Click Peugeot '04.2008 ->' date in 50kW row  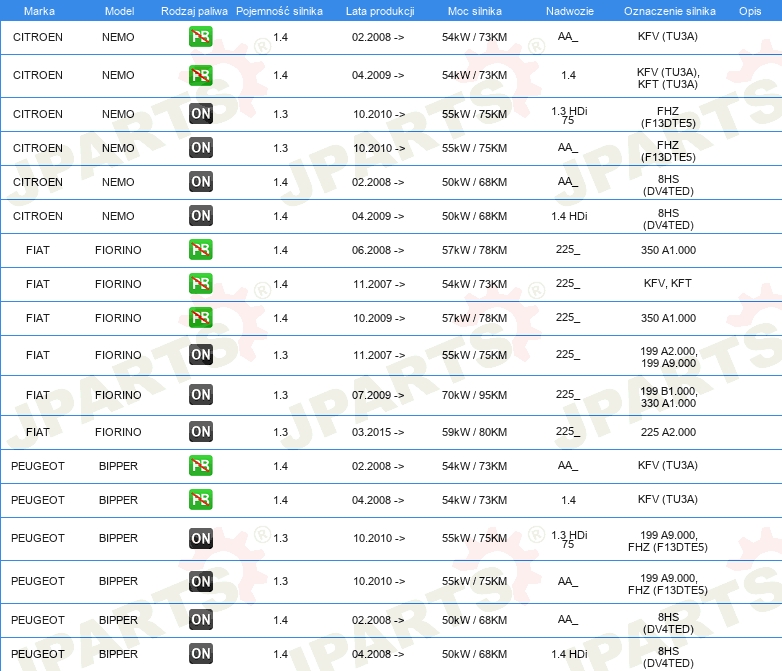[378, 654]
